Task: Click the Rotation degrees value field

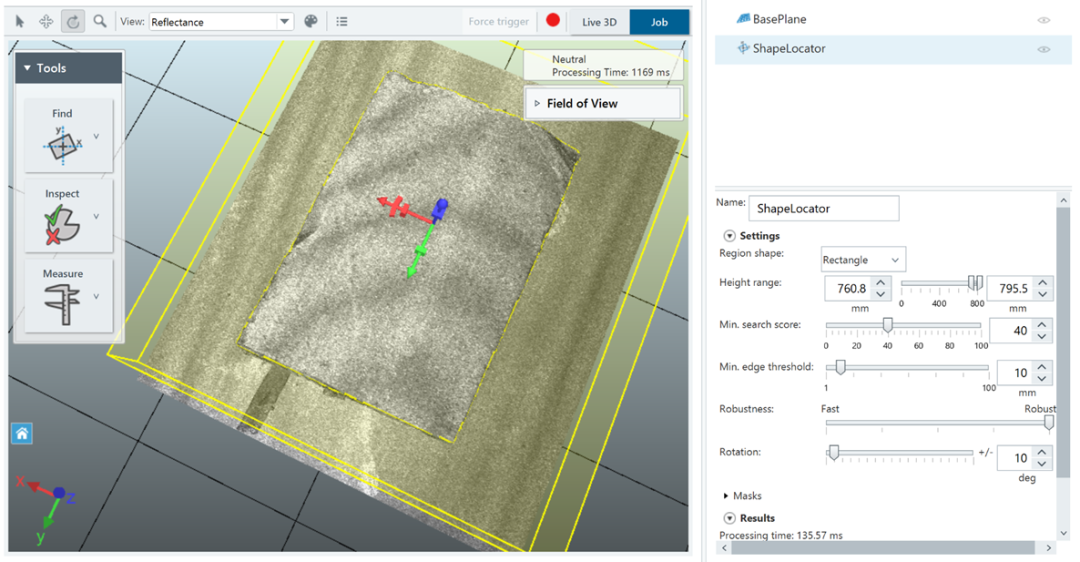Action: (1015, 458)
